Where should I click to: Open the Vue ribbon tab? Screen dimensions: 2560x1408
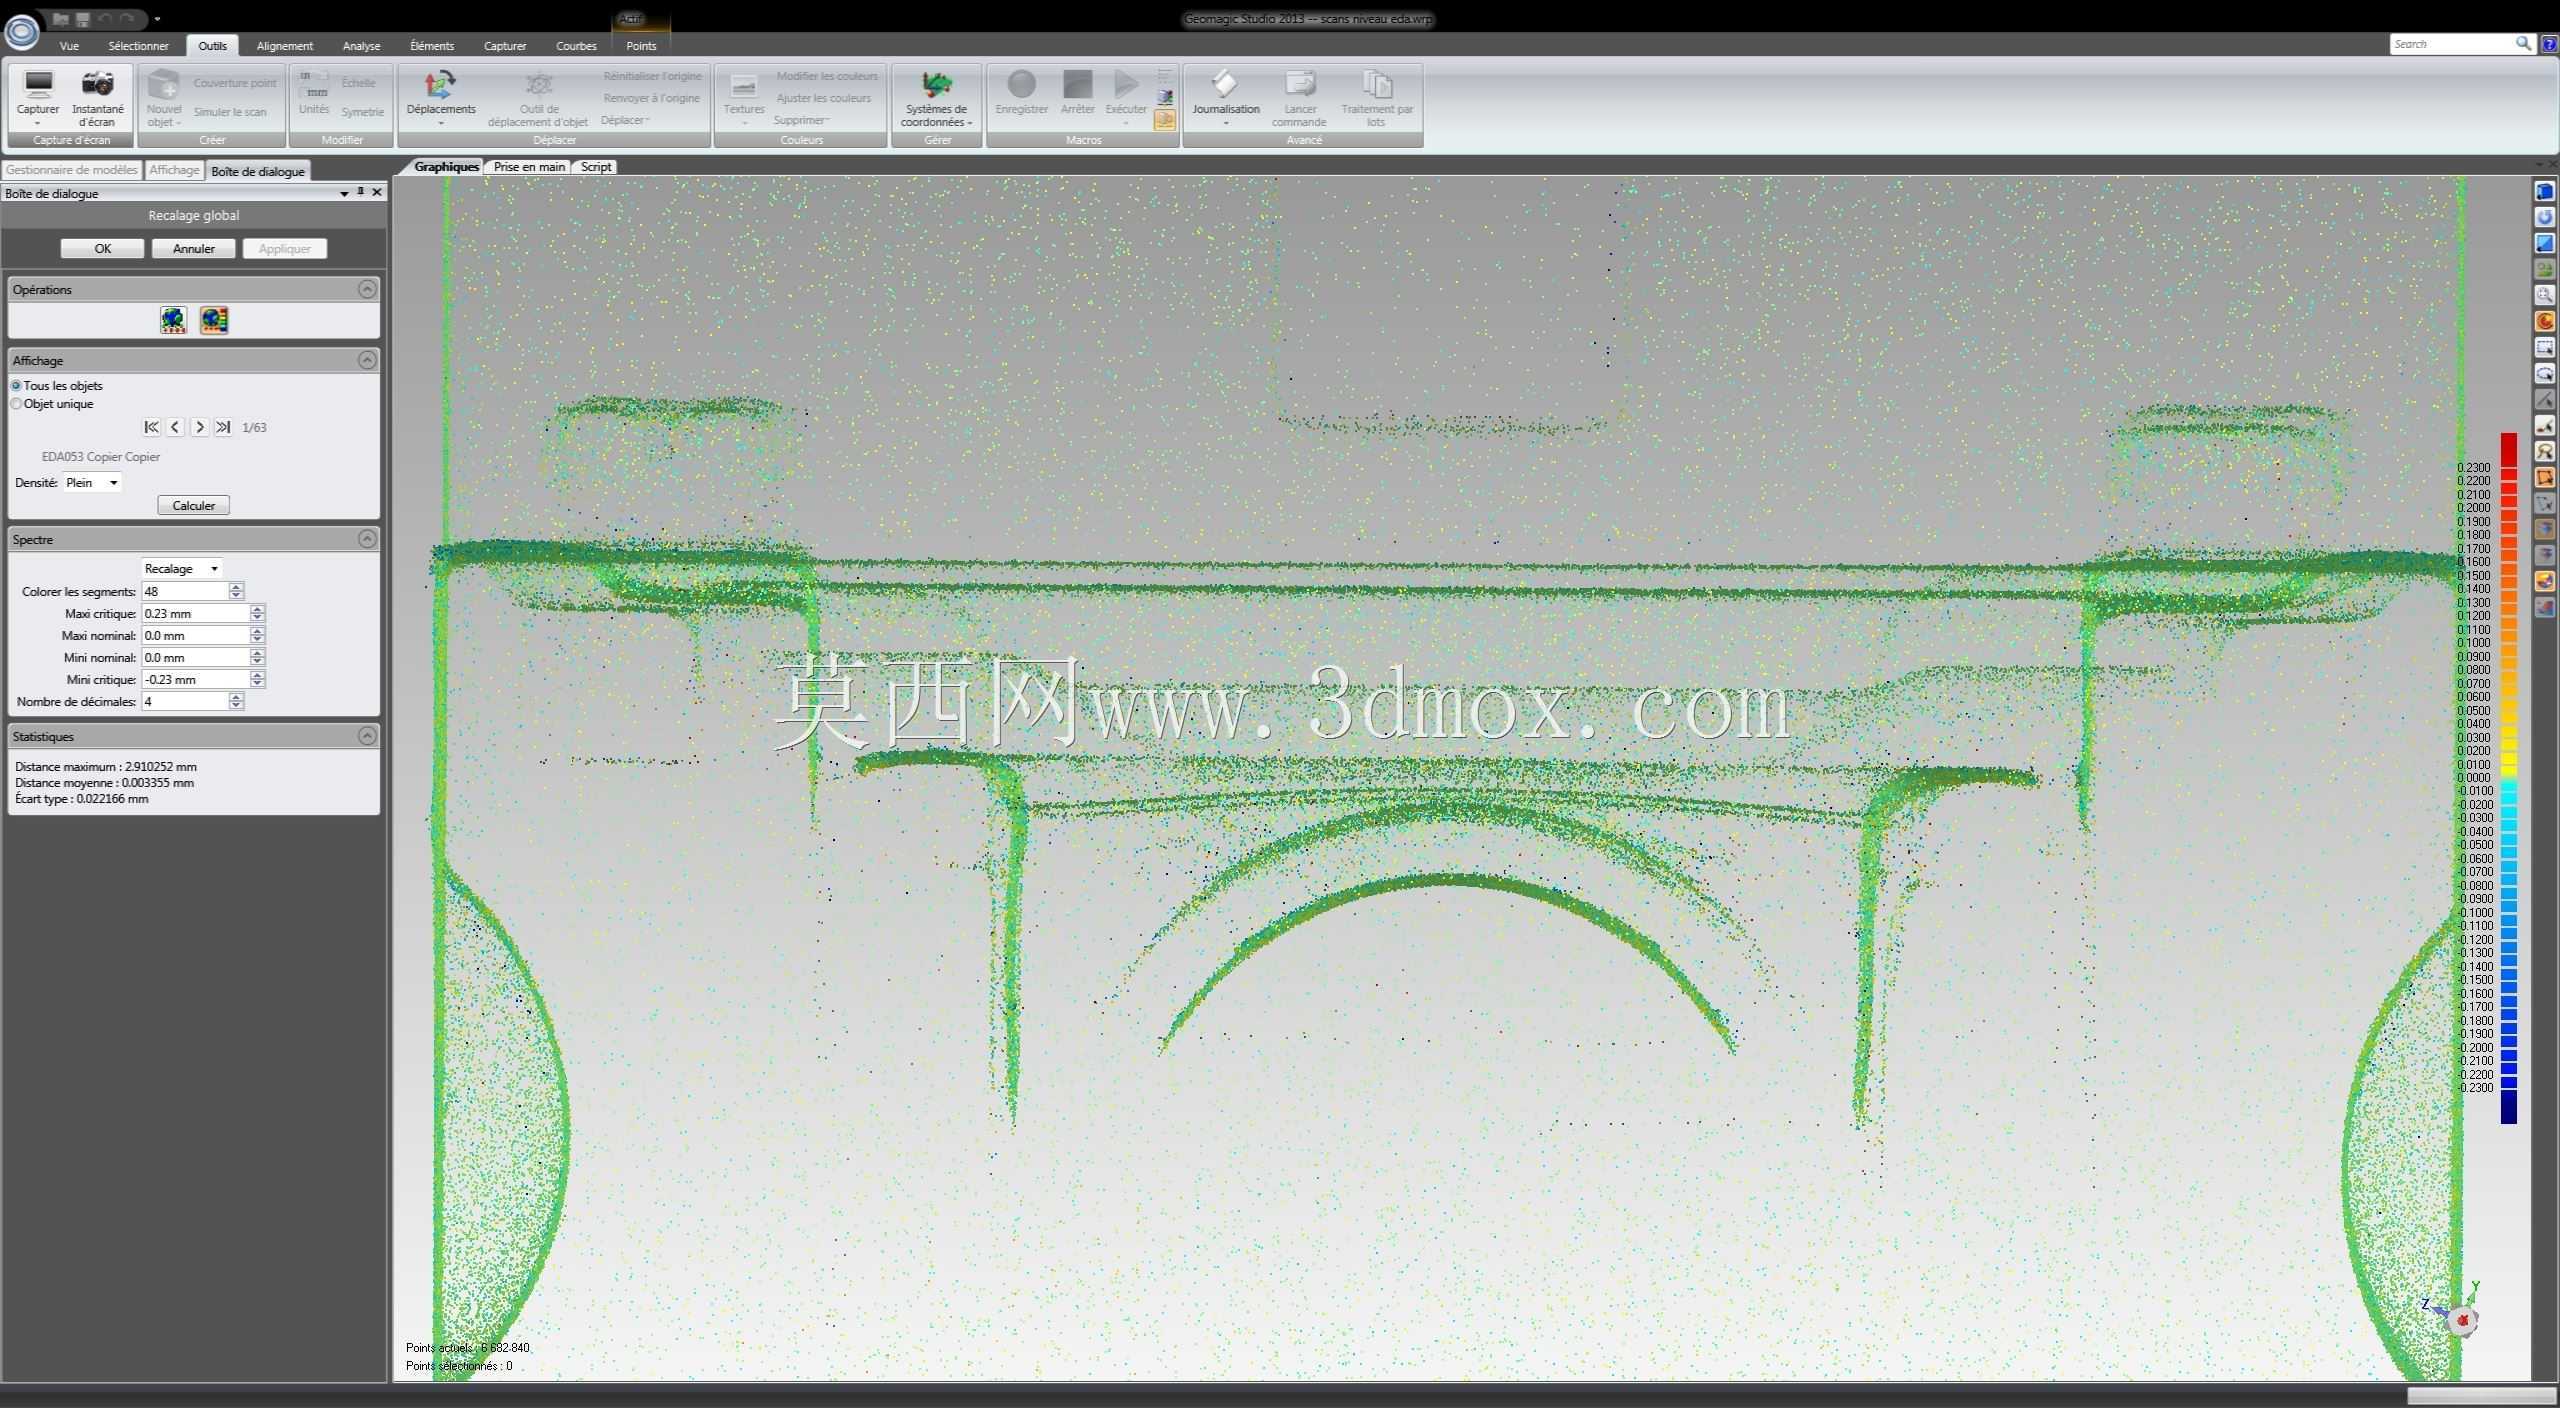click(x=69, y=46)
